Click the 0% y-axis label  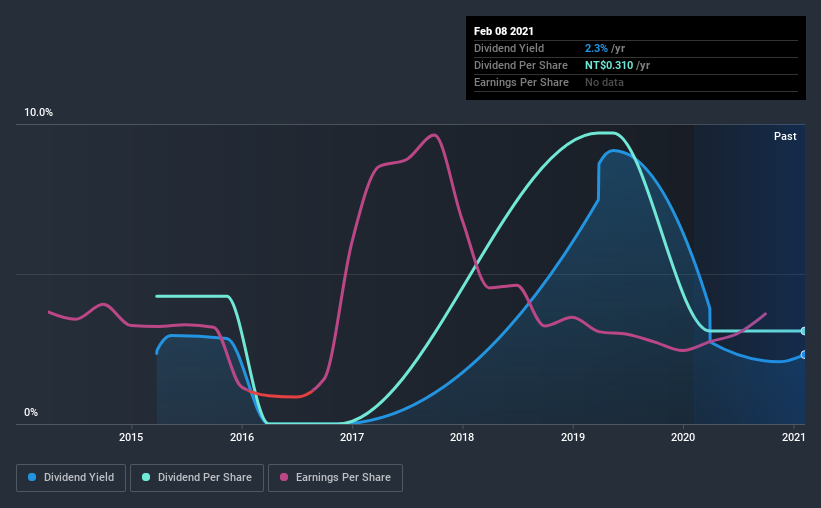[x=31, y=412]
